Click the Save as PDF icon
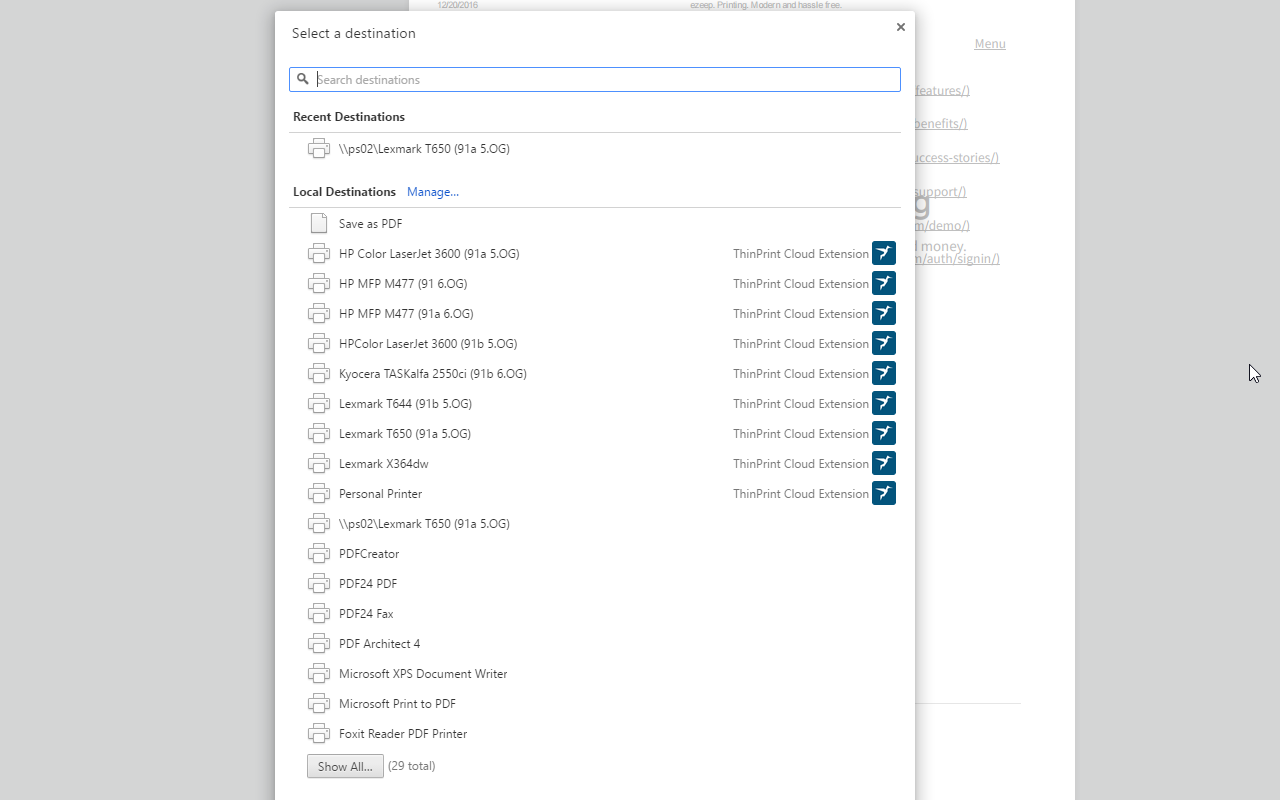 [x=319, y=222]
